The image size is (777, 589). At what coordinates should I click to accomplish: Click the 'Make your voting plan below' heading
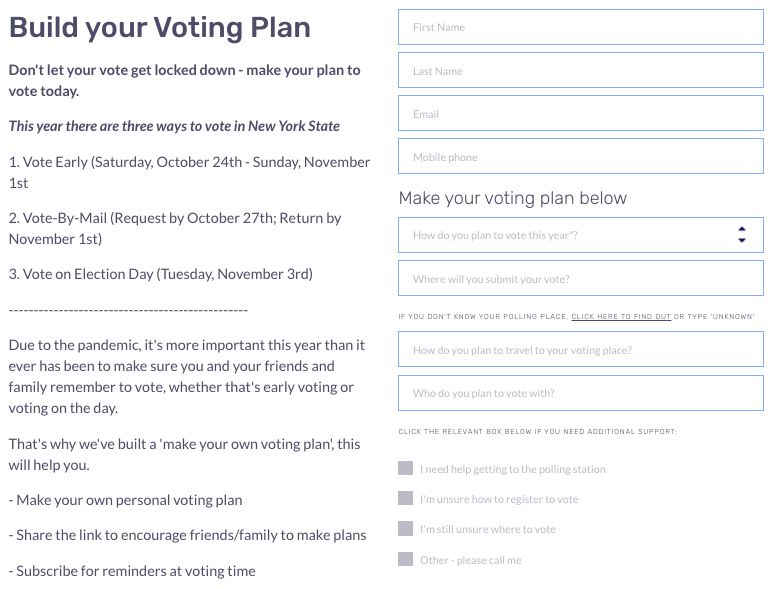pos(513,198)
